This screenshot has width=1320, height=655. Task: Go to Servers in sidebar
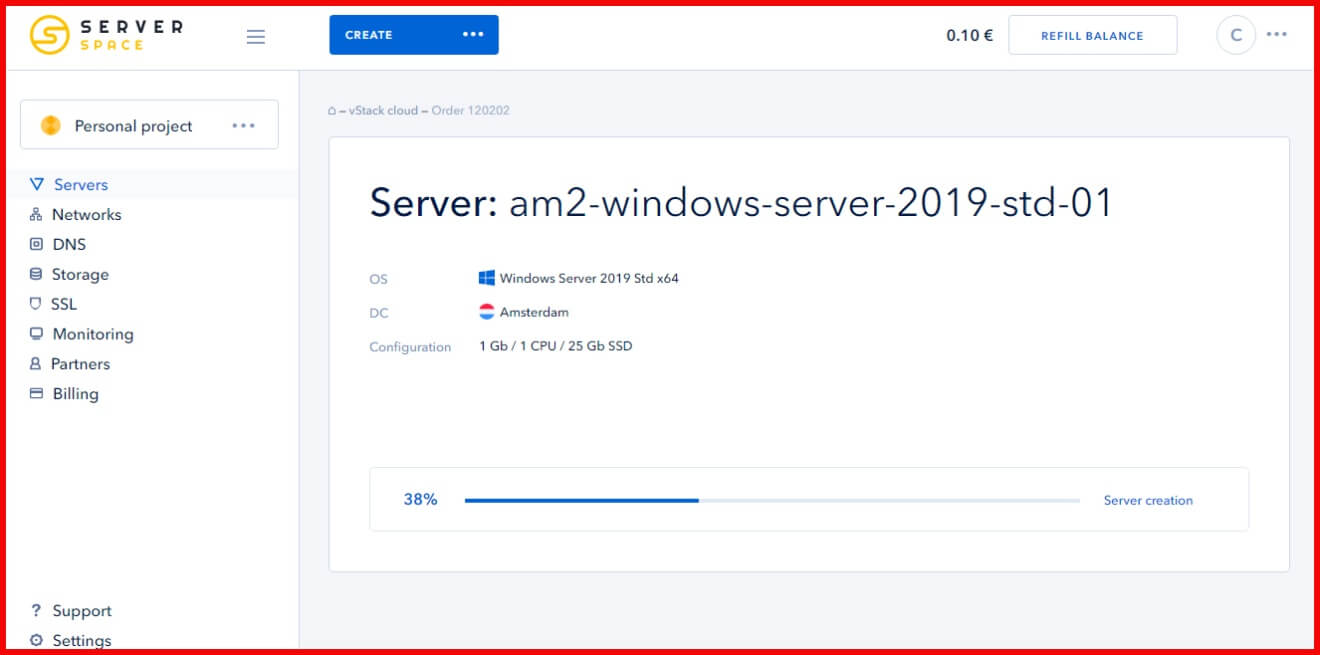[x=81, y=184]
